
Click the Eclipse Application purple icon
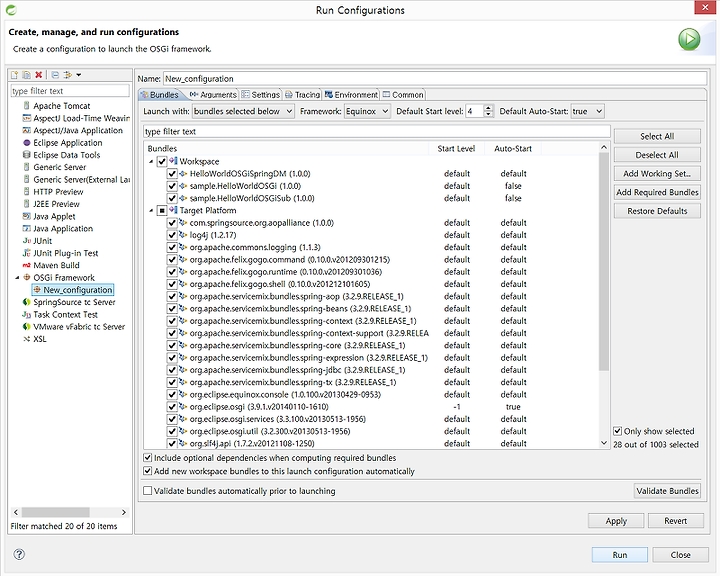tap(27, 142)
